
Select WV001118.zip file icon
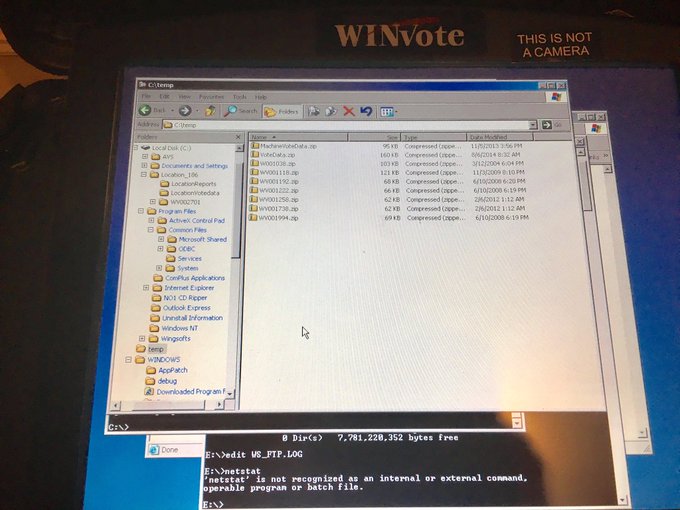tap(254, 172)
